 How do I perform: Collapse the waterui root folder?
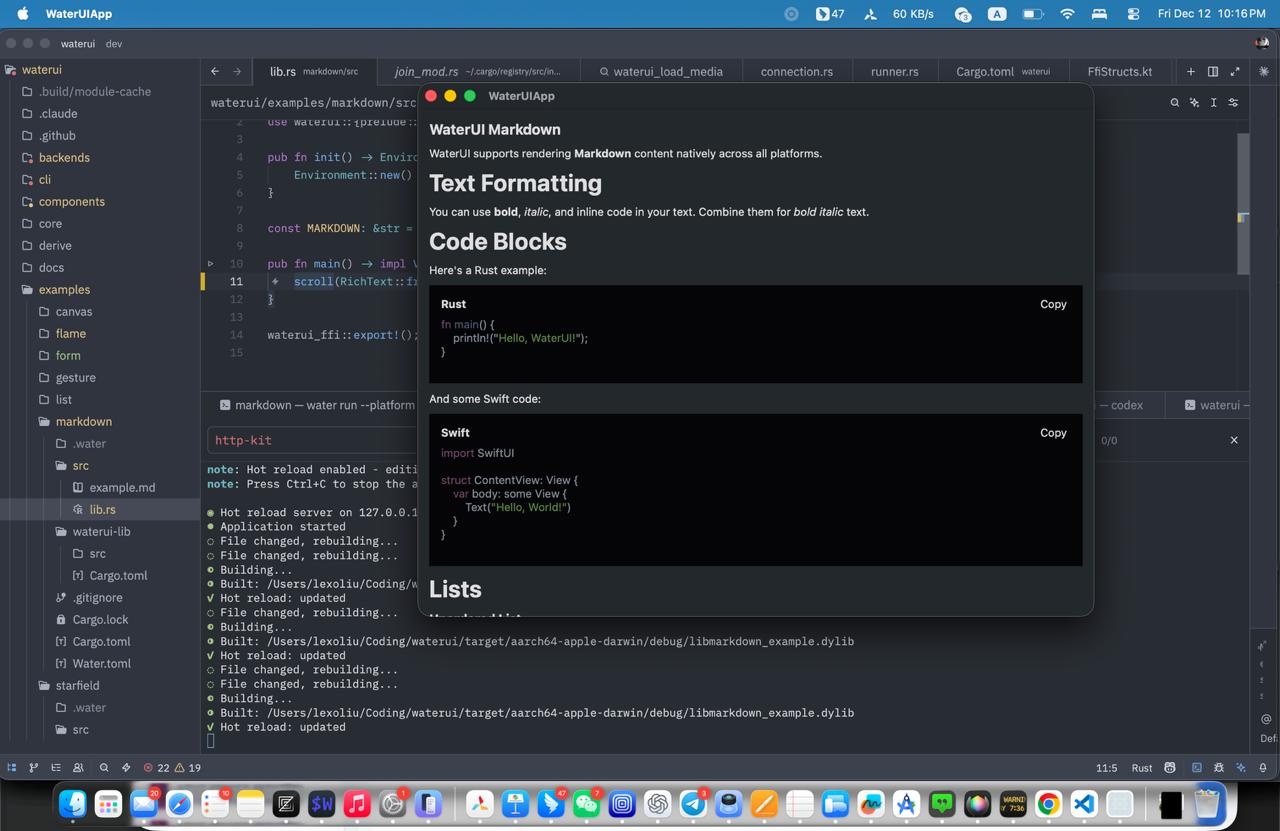point(100,70)
